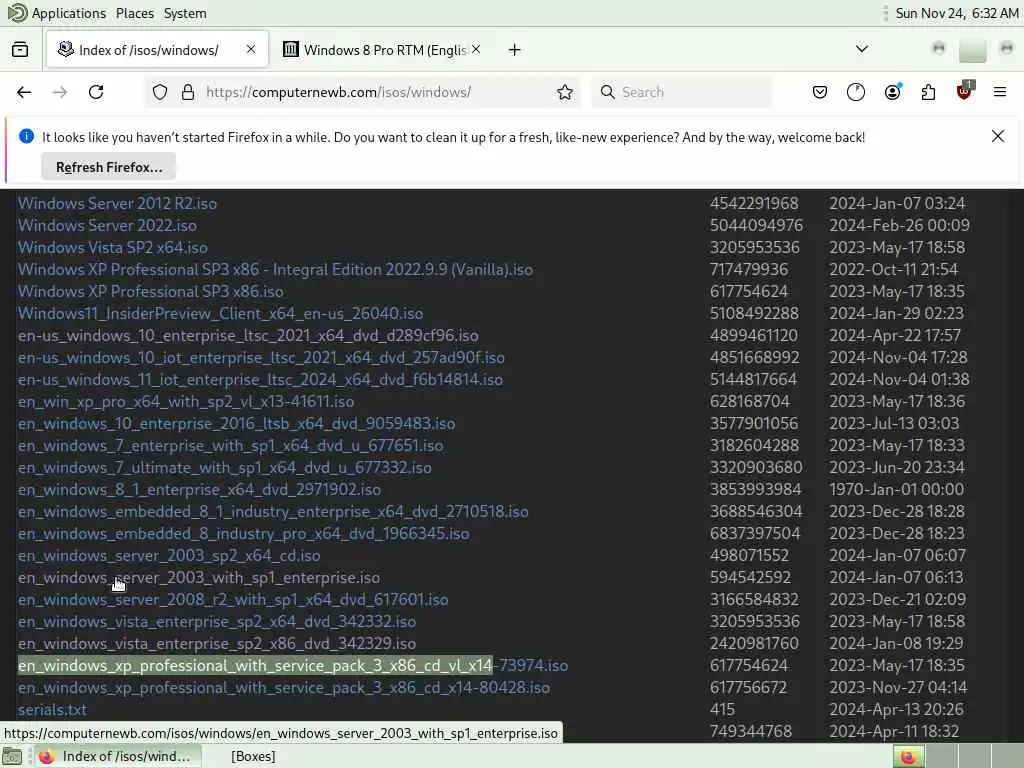The height and width of the screenshot is (768, 1024).
Task: Download en_windows_server_2003_sp2_x64_cd.iso
Action: [168, 556]
